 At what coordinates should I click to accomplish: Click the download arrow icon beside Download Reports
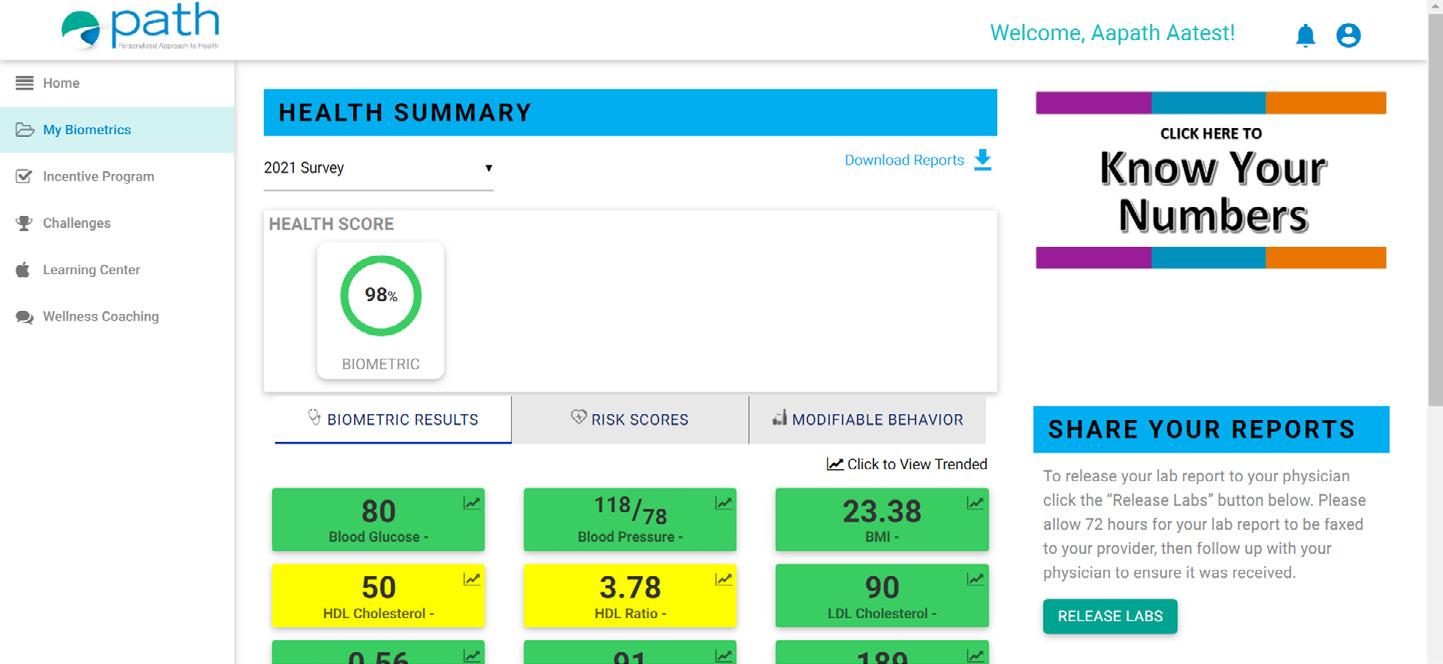point(983,160)
